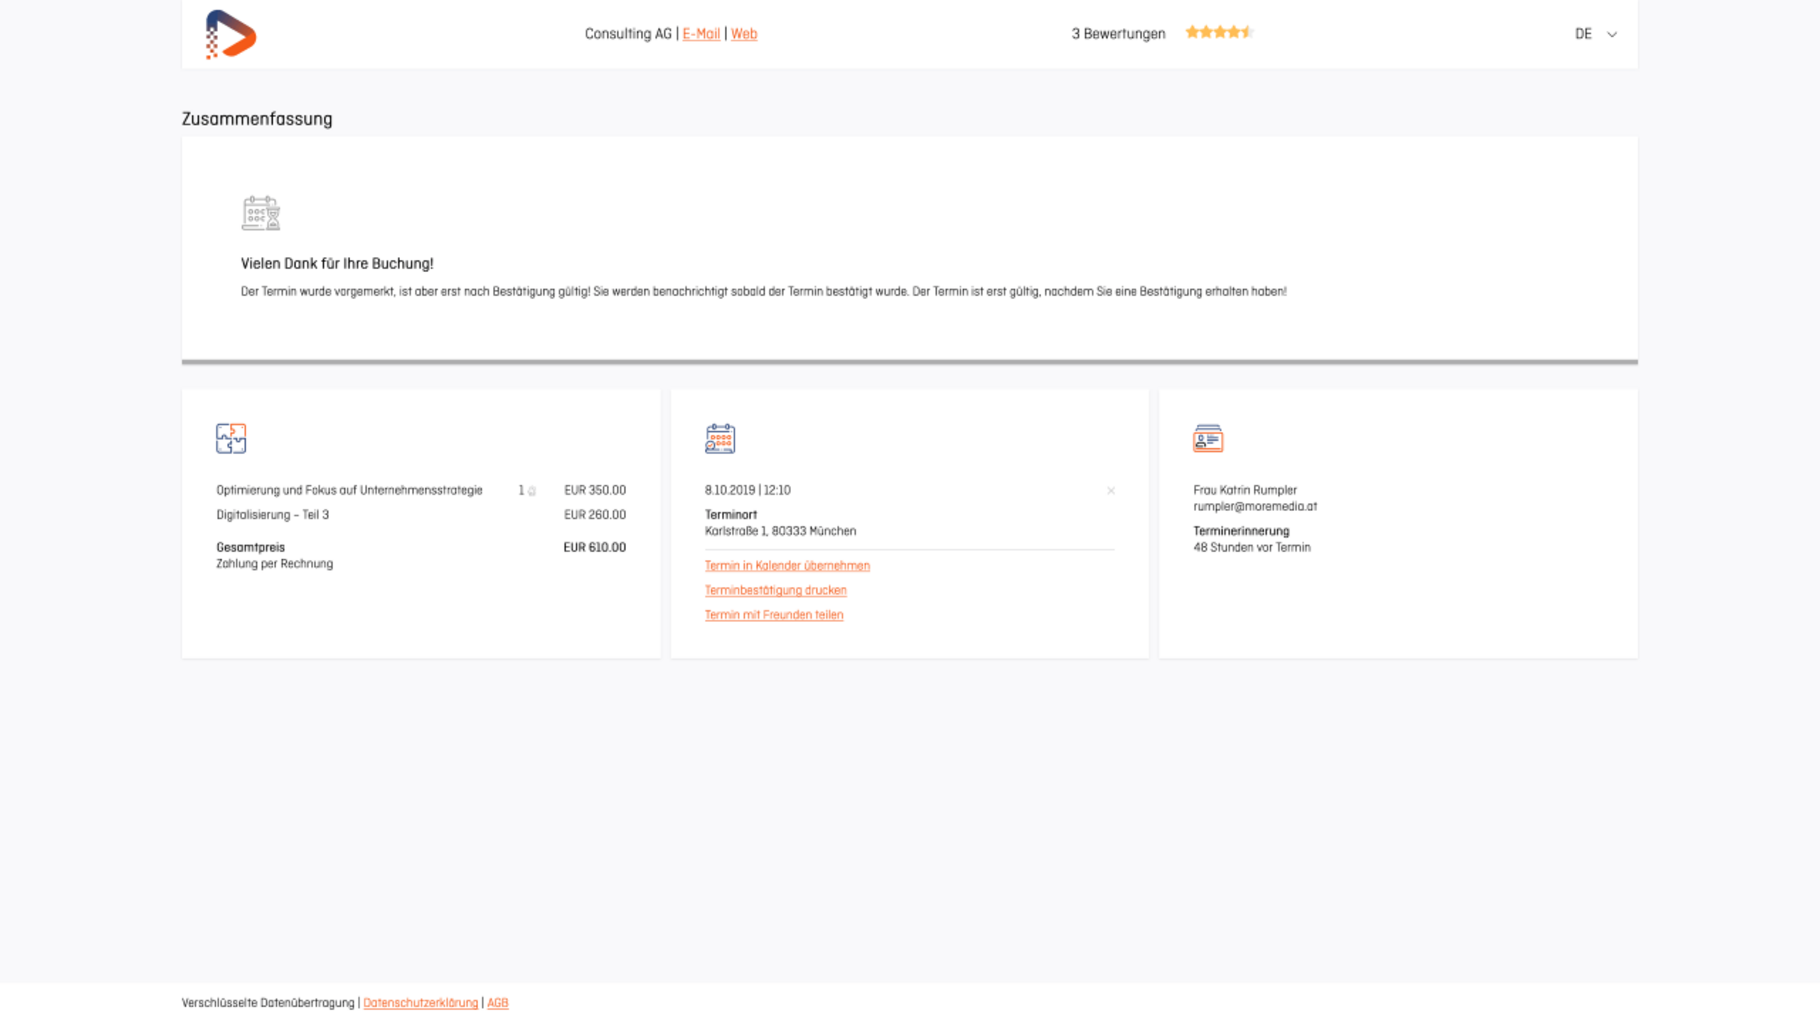Remove the 8.10.2019 appointment with the X
The width and height of the screenshot is (1820, 1024).
tap(1111, 491)
